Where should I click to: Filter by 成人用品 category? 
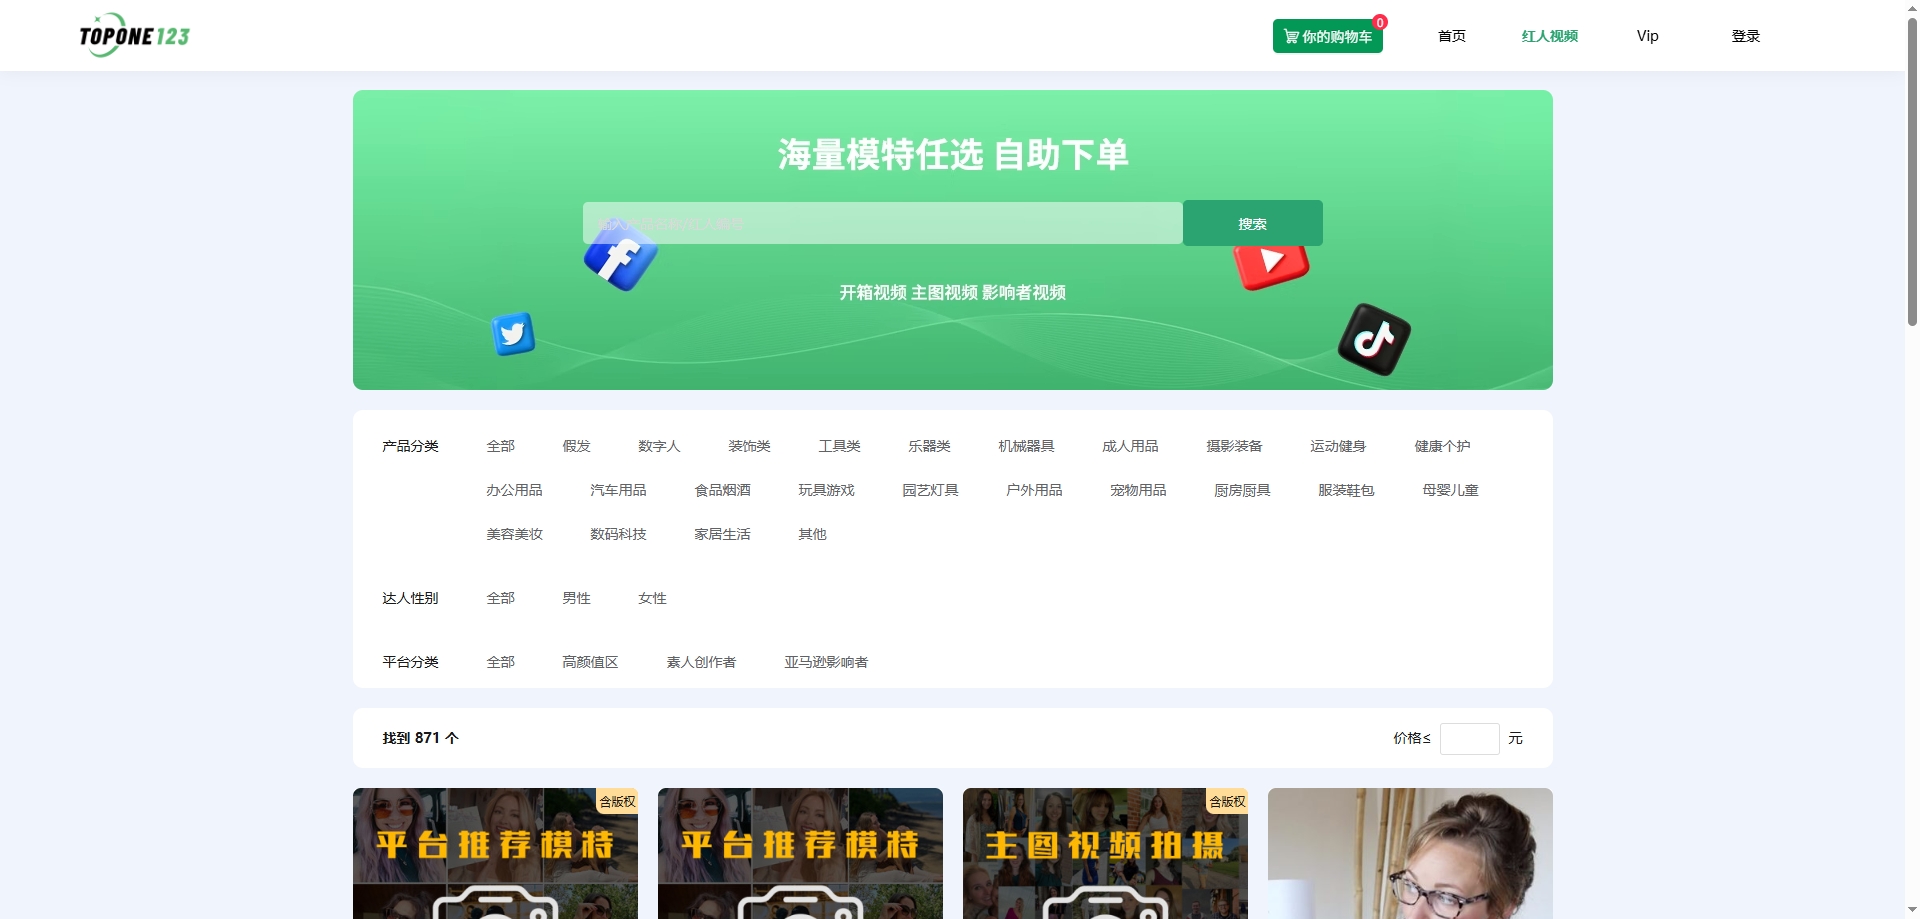pyautogui.click(x=1130, y=446)
